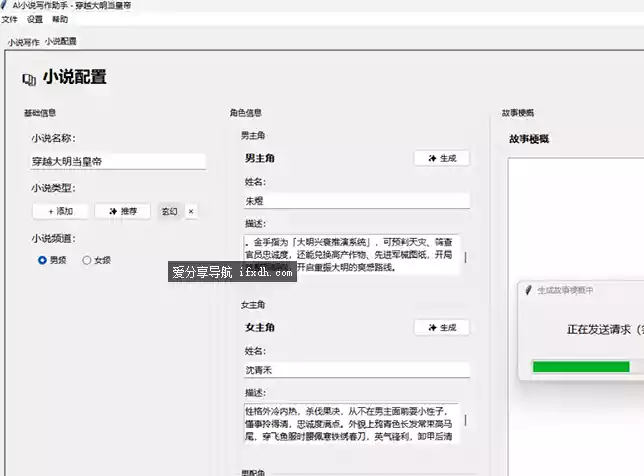Click the 基础信息 section label

pyautogui.click(x=40, y=113)
